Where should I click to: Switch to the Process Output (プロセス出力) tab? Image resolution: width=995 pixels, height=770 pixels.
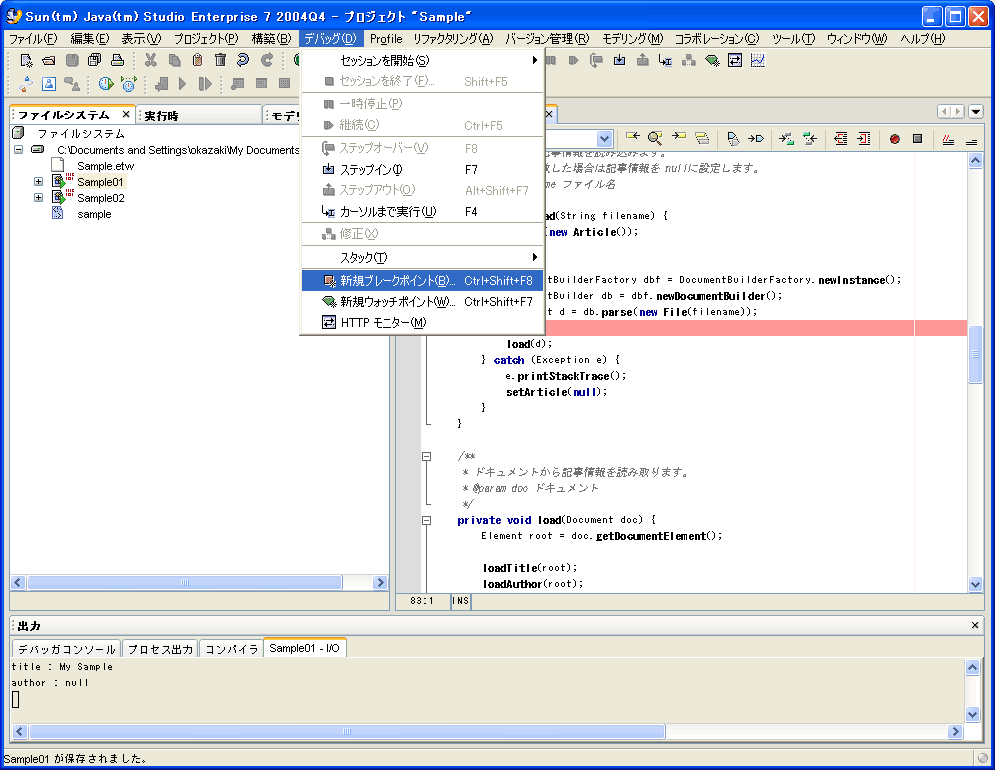160,649
